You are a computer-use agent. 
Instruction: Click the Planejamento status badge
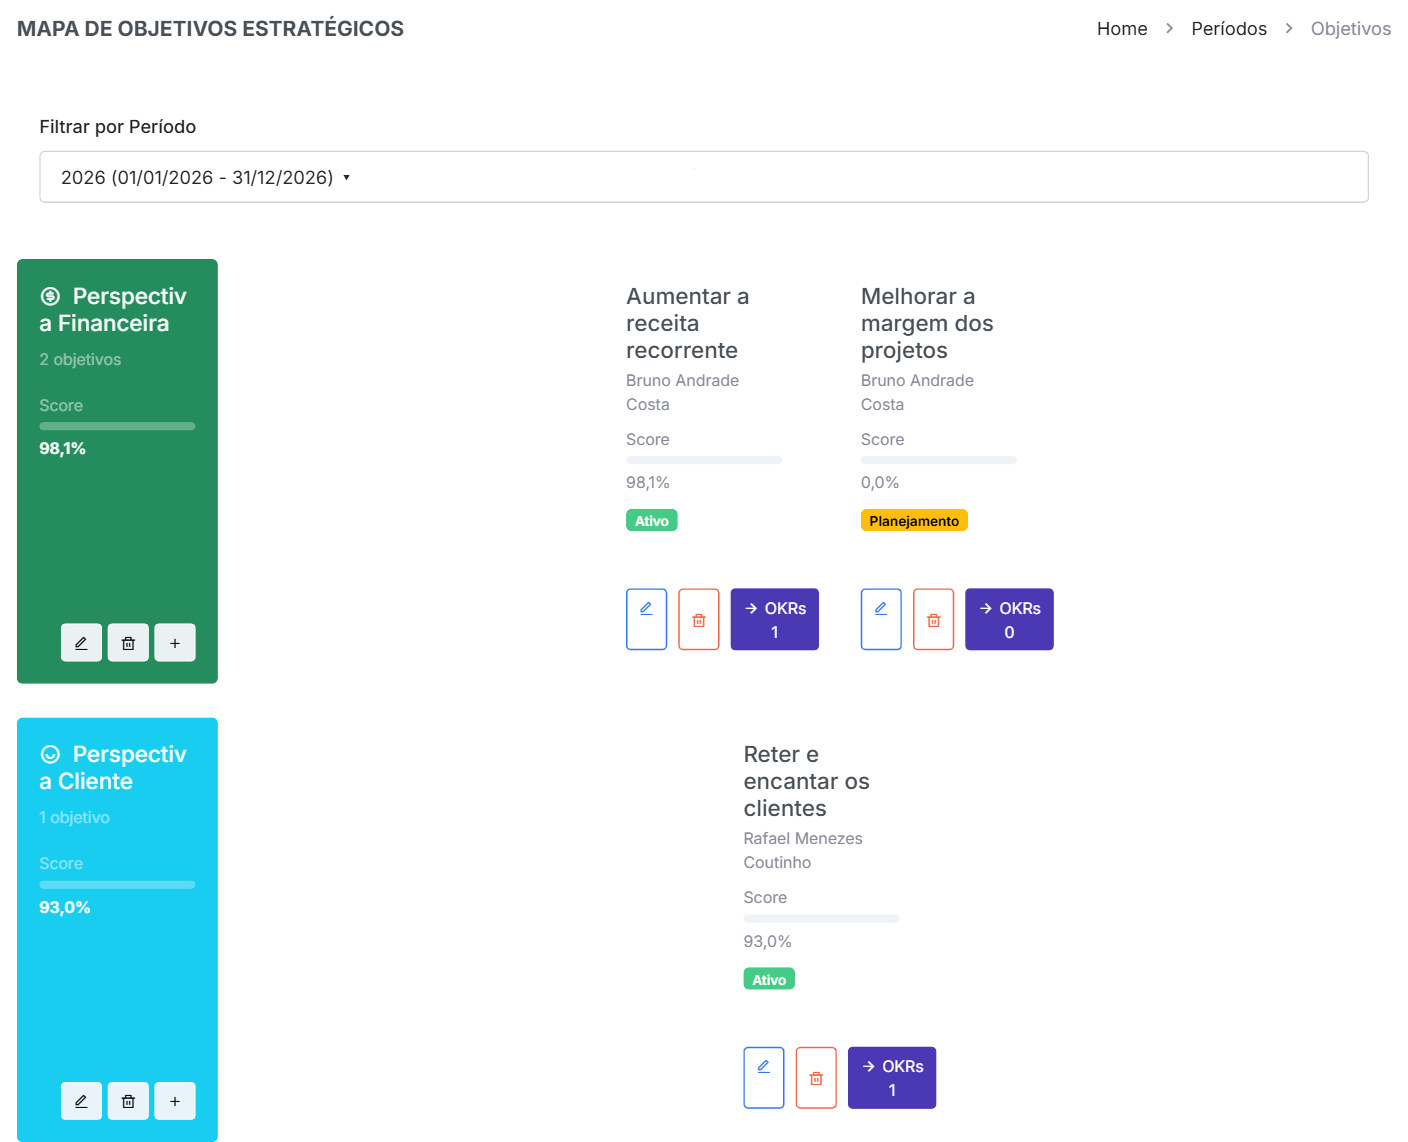pyautogui.click(x=914, y=520)
